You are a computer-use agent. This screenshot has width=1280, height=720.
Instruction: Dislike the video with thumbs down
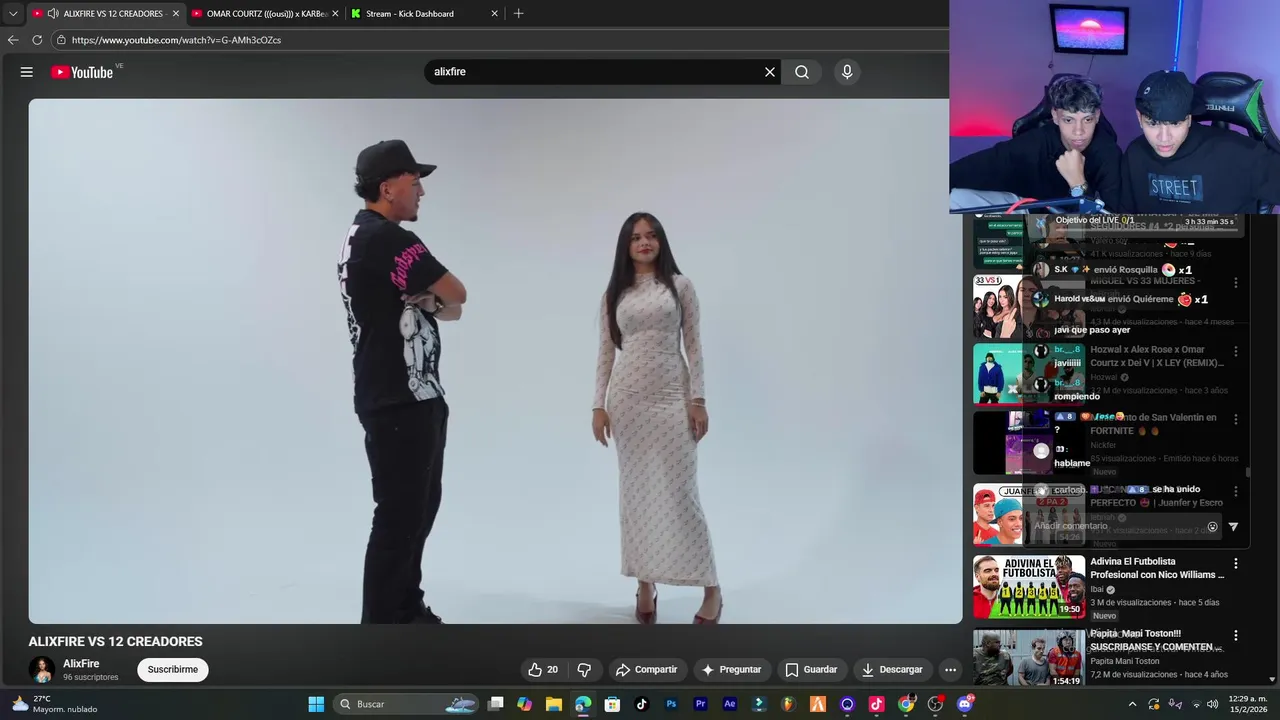(x=585, y=670)
